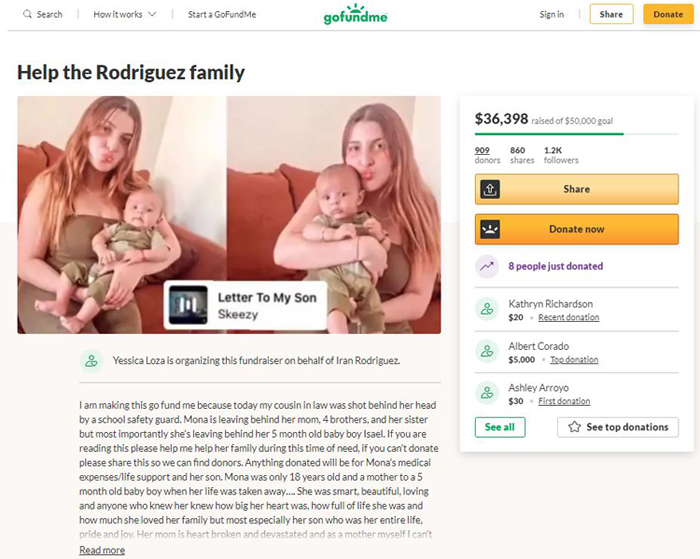The image size is (700, 559).
Task: Click Albert Corado's donor avatar icon
Action: click(x=487, y=351)
